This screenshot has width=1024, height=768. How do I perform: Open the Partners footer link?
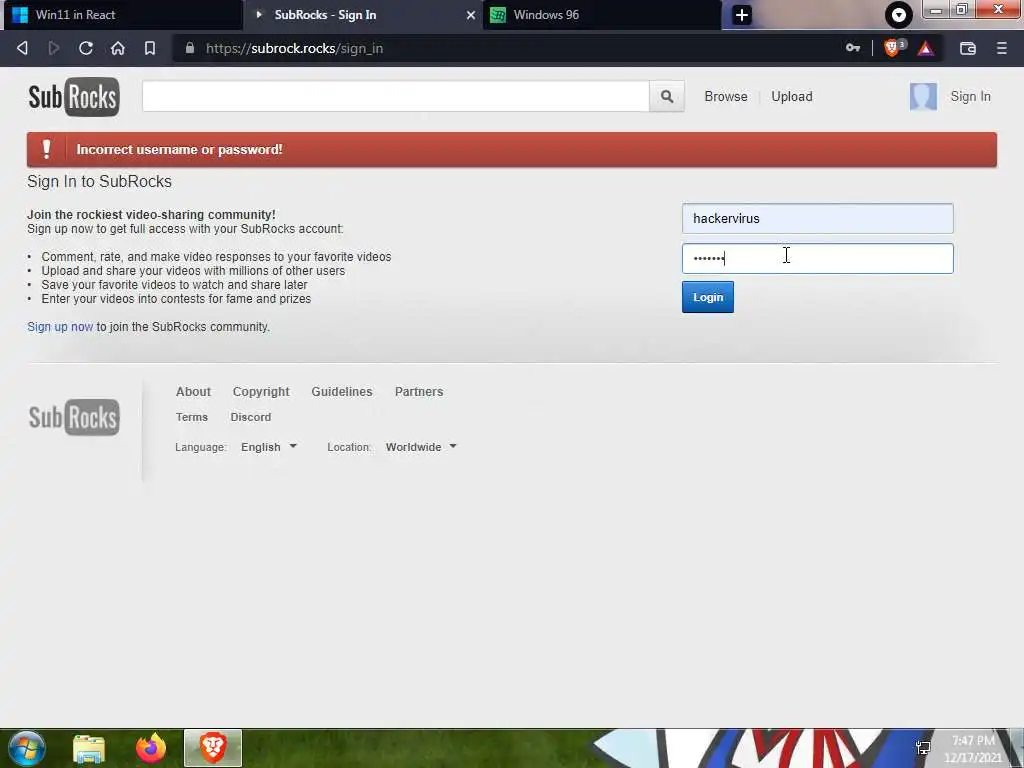(419, 392)
